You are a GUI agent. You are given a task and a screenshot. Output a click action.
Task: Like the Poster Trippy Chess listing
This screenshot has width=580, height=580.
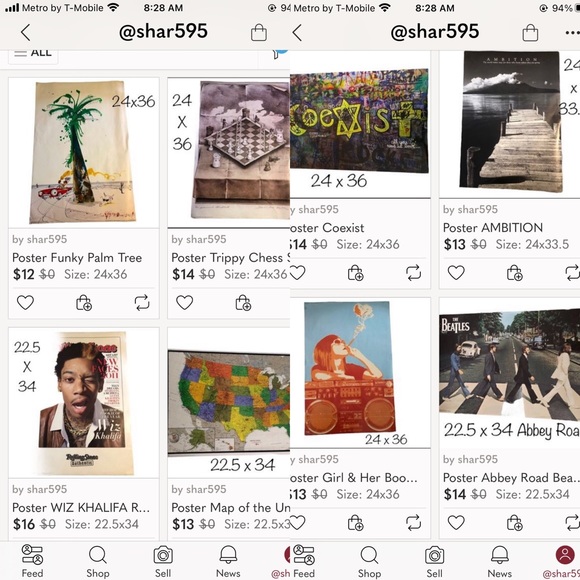coord(184,303)
